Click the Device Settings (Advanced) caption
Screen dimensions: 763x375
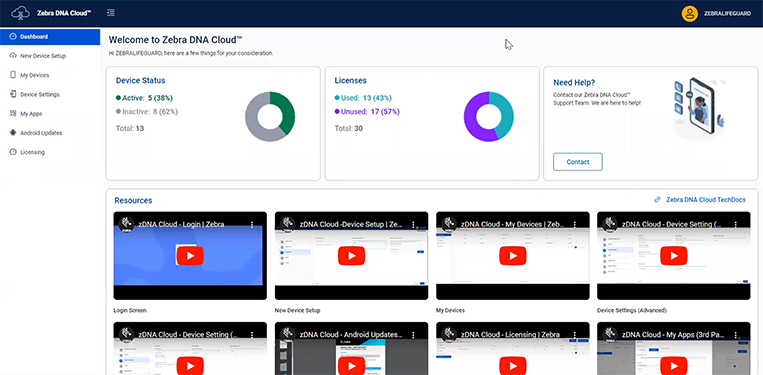click(x=632, y=310)
